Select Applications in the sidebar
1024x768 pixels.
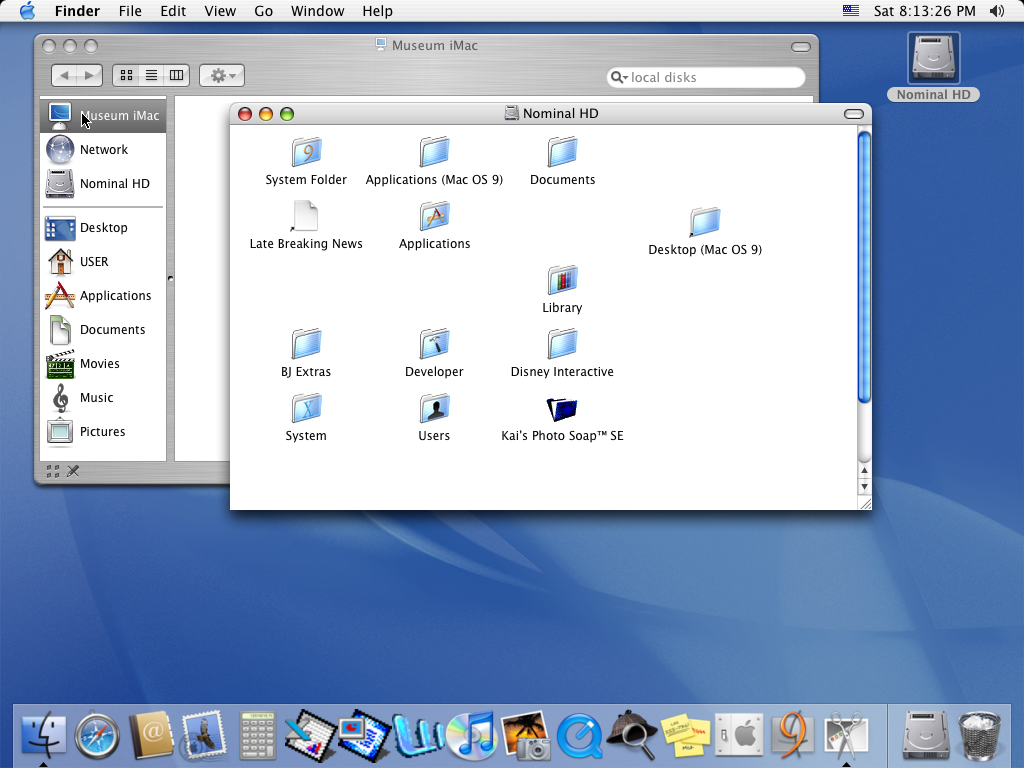point(103,296)
